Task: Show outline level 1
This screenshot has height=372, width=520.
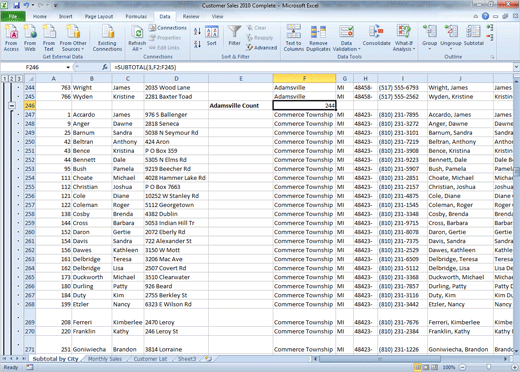Action: coord(5,79)
